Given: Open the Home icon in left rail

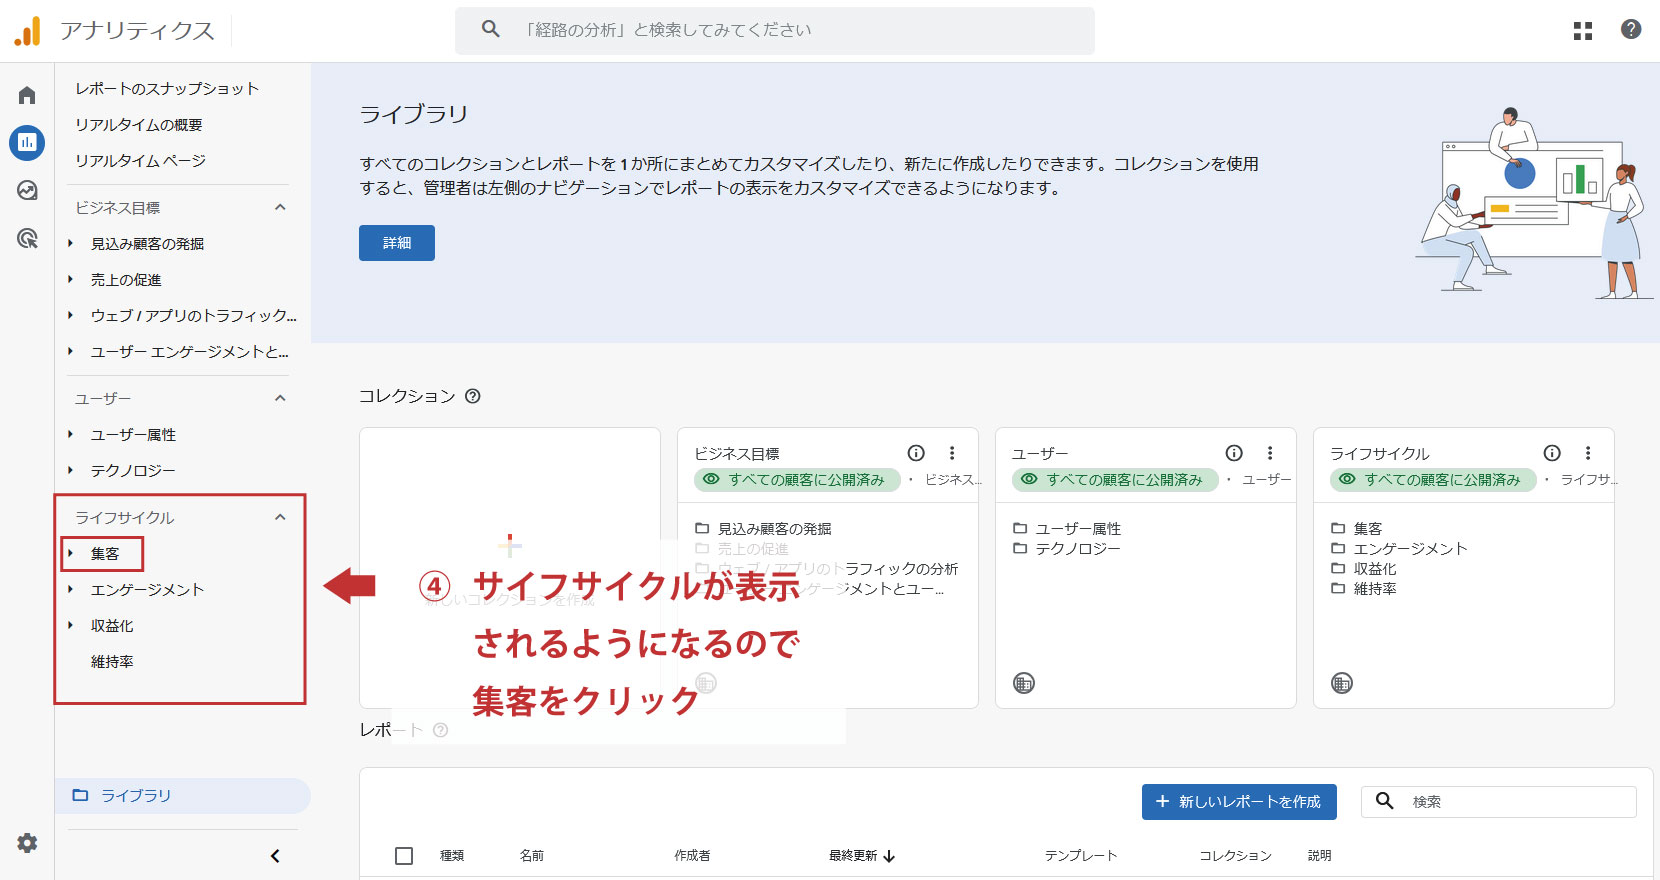Looking at the screenshot, I should 27,95.
